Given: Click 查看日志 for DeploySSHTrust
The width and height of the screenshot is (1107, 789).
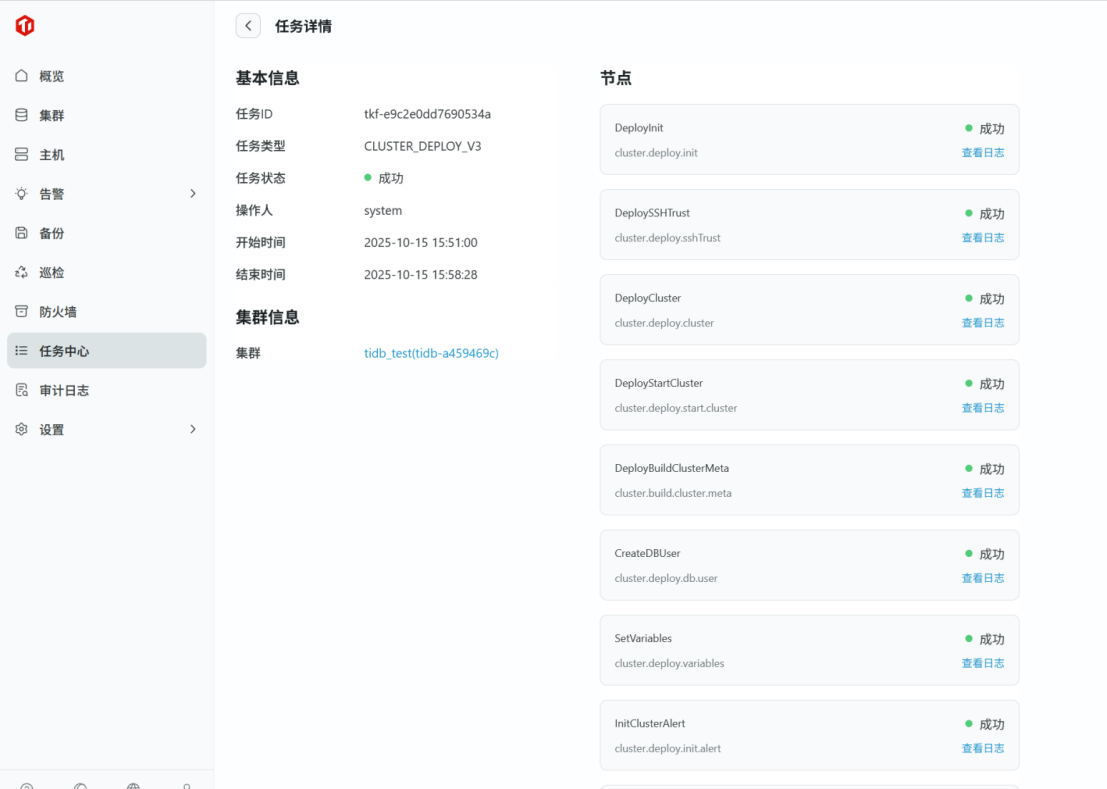Looking at the screenshot, I should [x=982, y=238].
